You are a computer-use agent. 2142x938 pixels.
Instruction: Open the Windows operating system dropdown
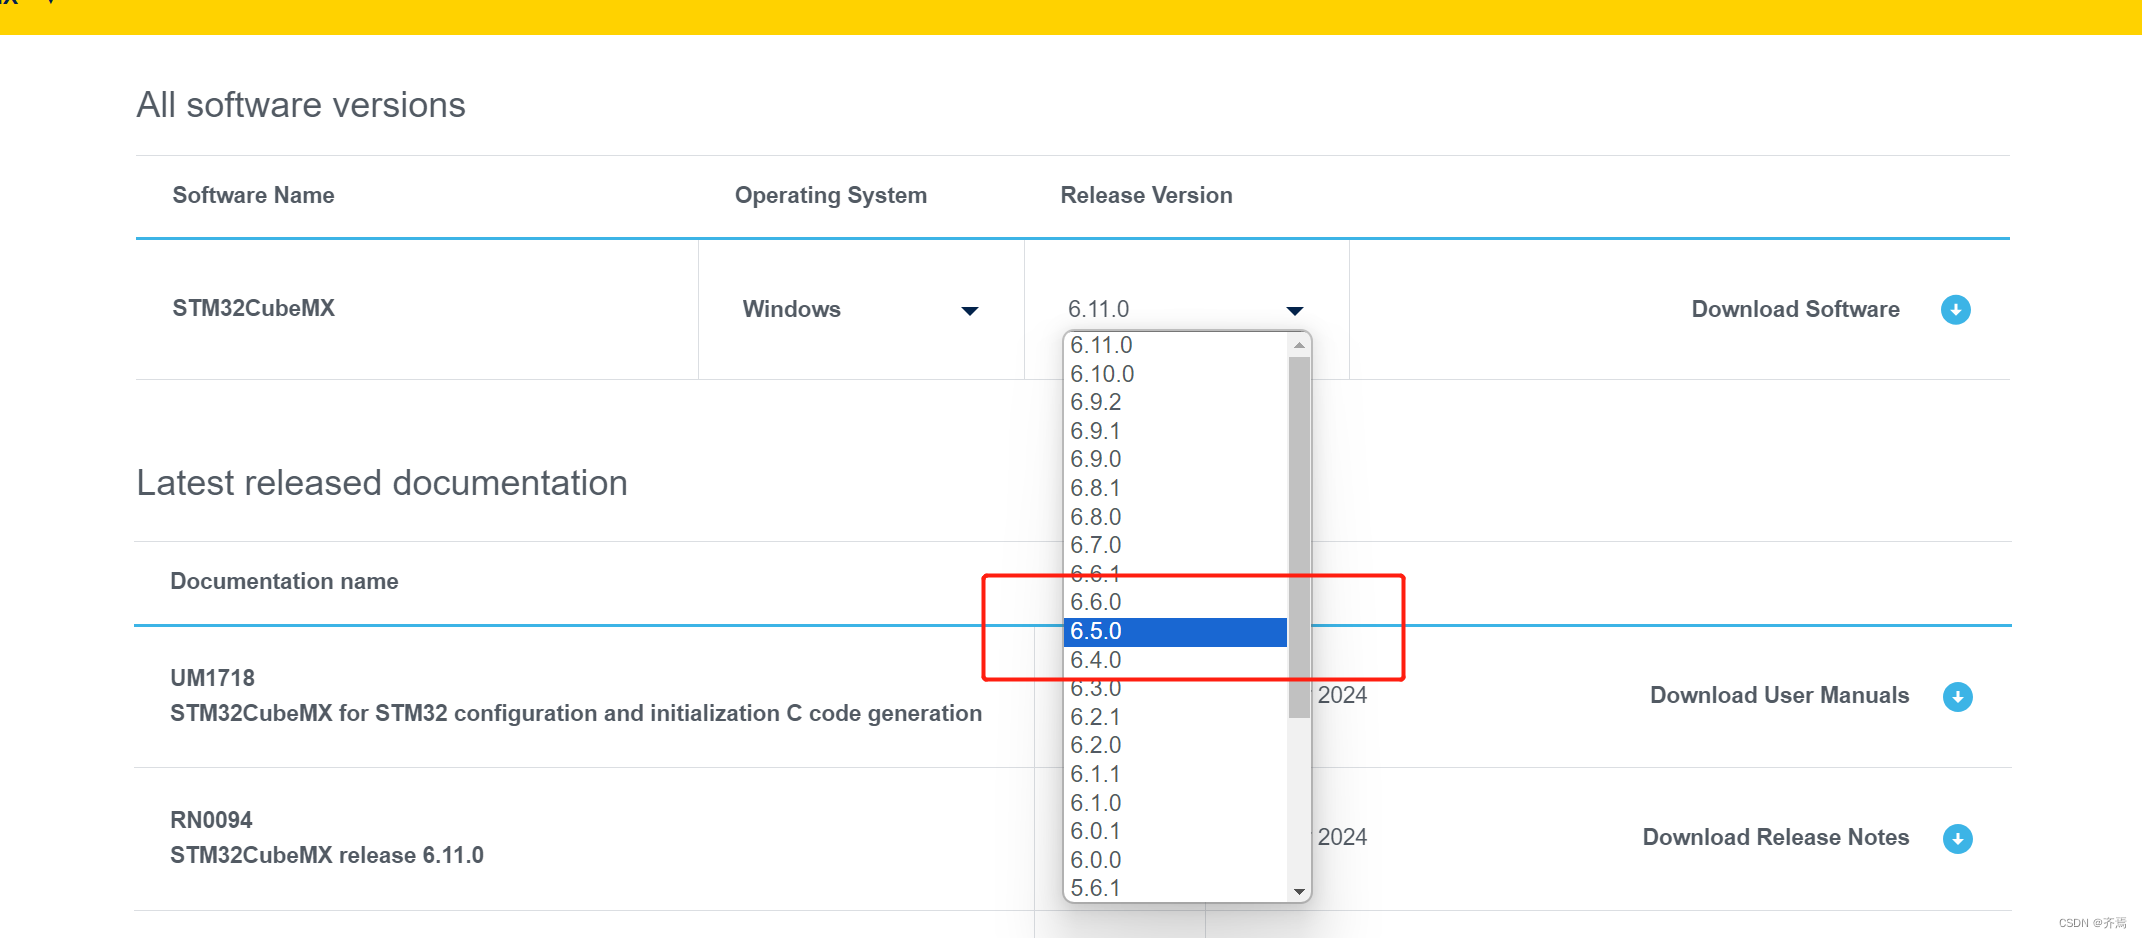(860, 310)
